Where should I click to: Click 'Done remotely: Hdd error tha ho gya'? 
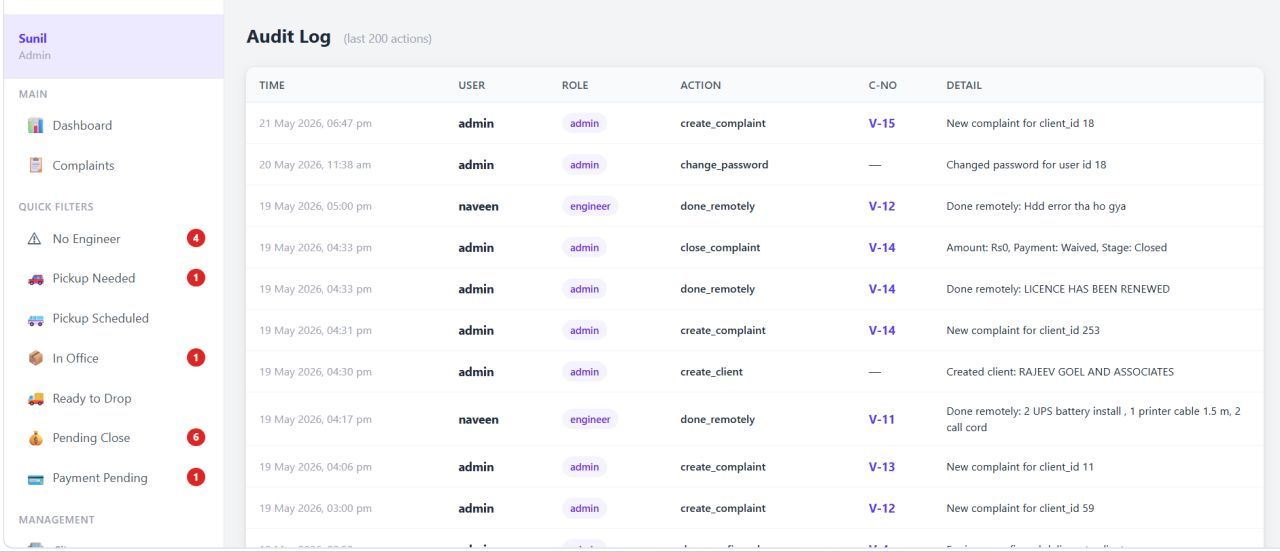[1036, 206]
